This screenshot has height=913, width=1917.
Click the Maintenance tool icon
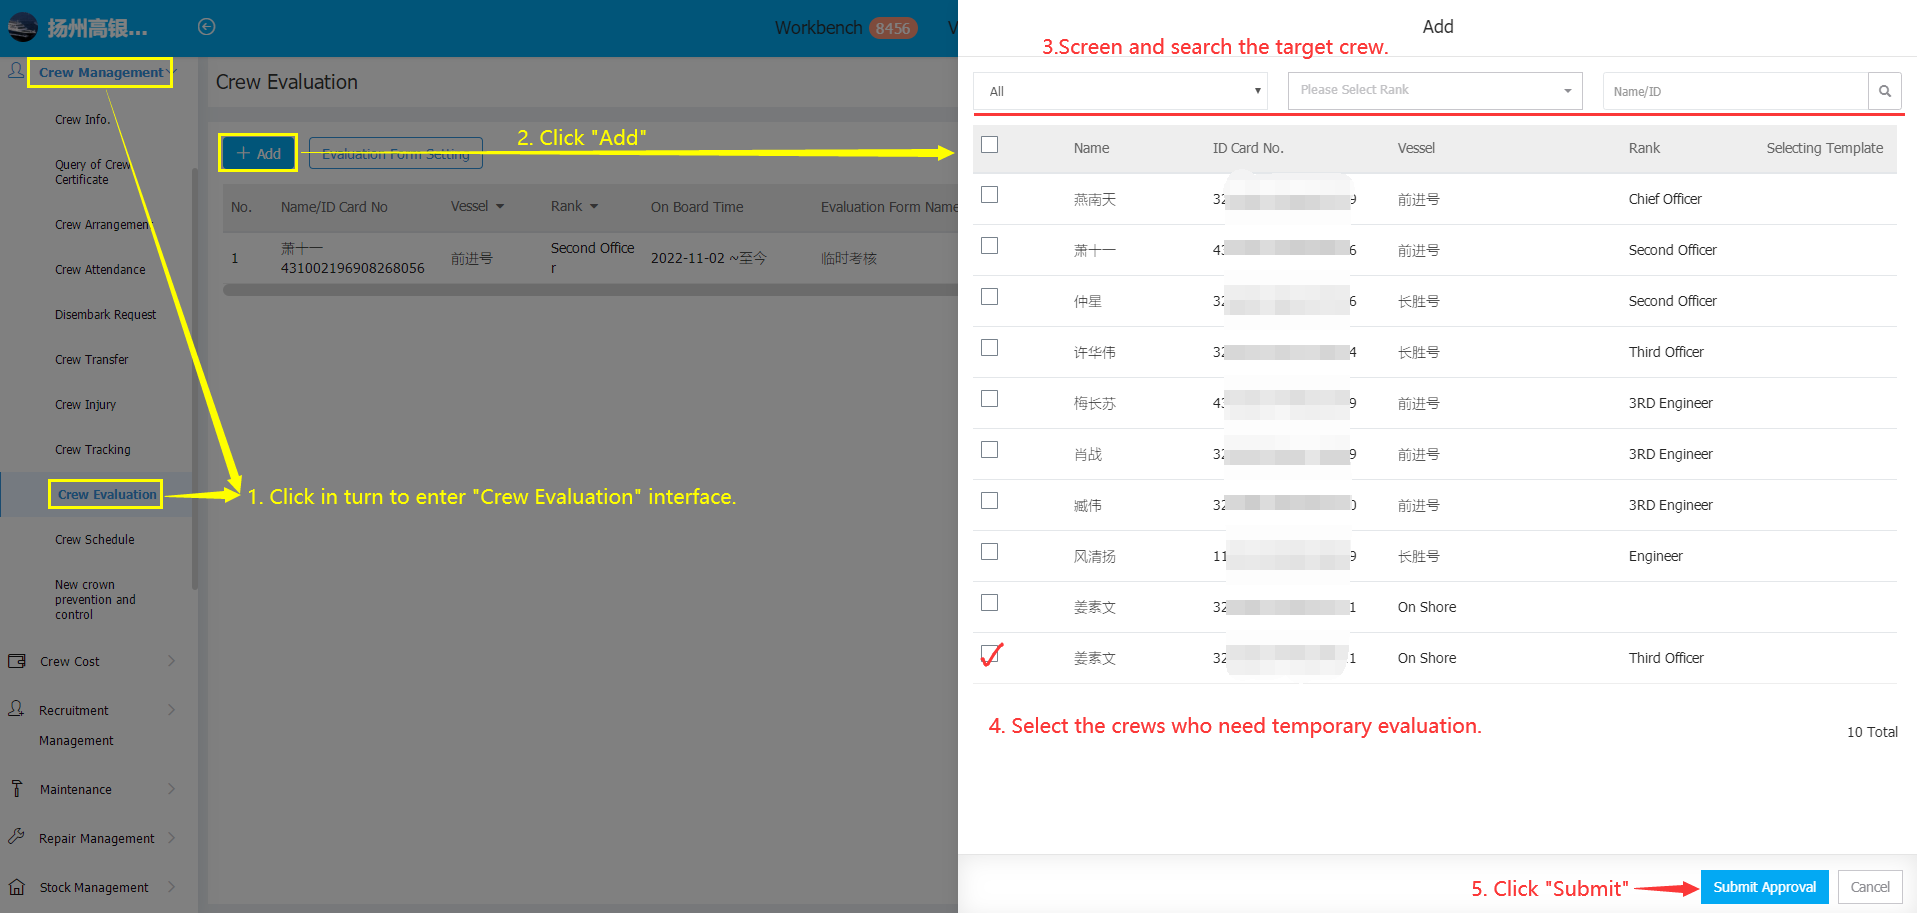[17, 789]
